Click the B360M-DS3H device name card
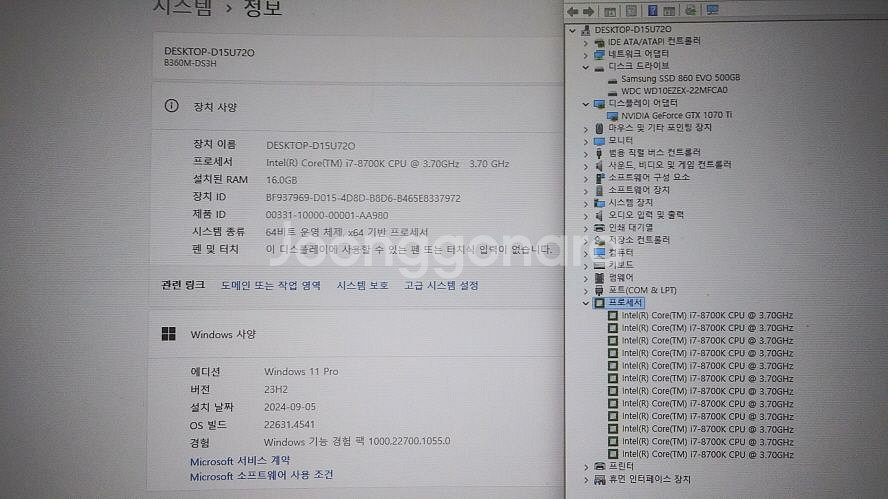 tap(357, 57)
